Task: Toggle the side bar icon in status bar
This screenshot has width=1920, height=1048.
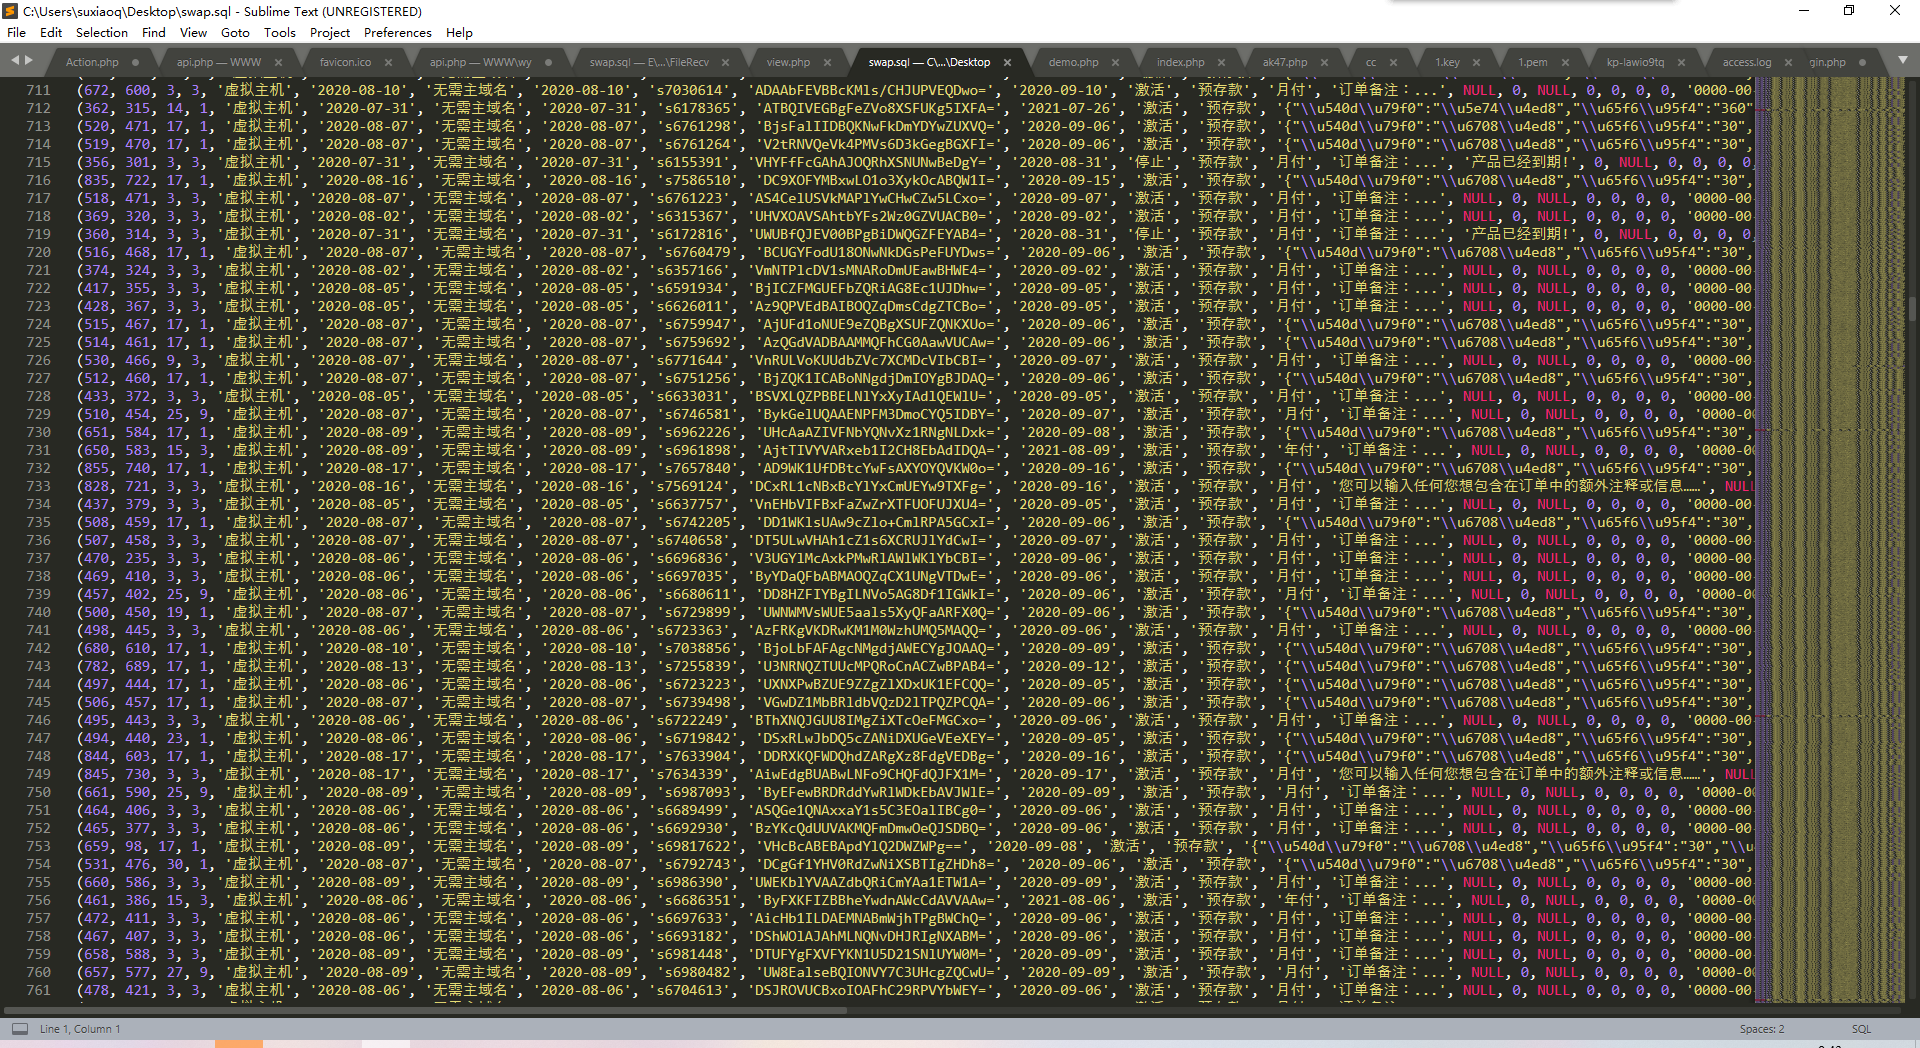Action: click(x=19, y=1029)
